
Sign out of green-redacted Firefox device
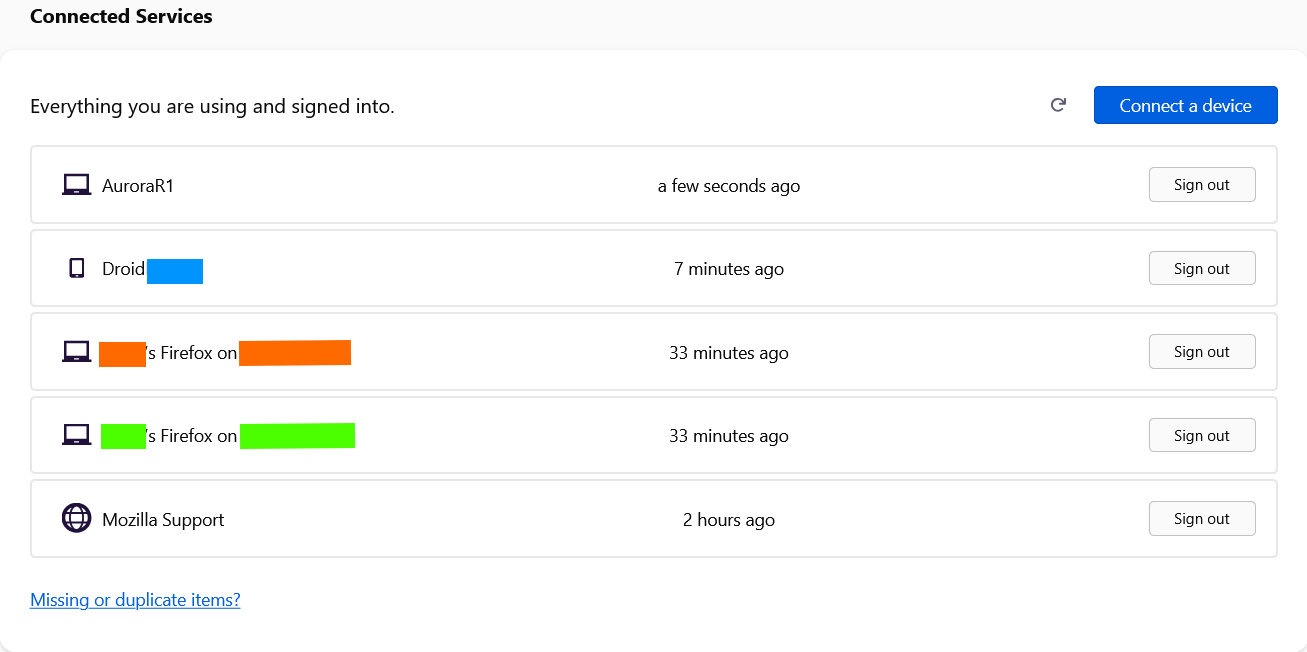coord(1202,435)
